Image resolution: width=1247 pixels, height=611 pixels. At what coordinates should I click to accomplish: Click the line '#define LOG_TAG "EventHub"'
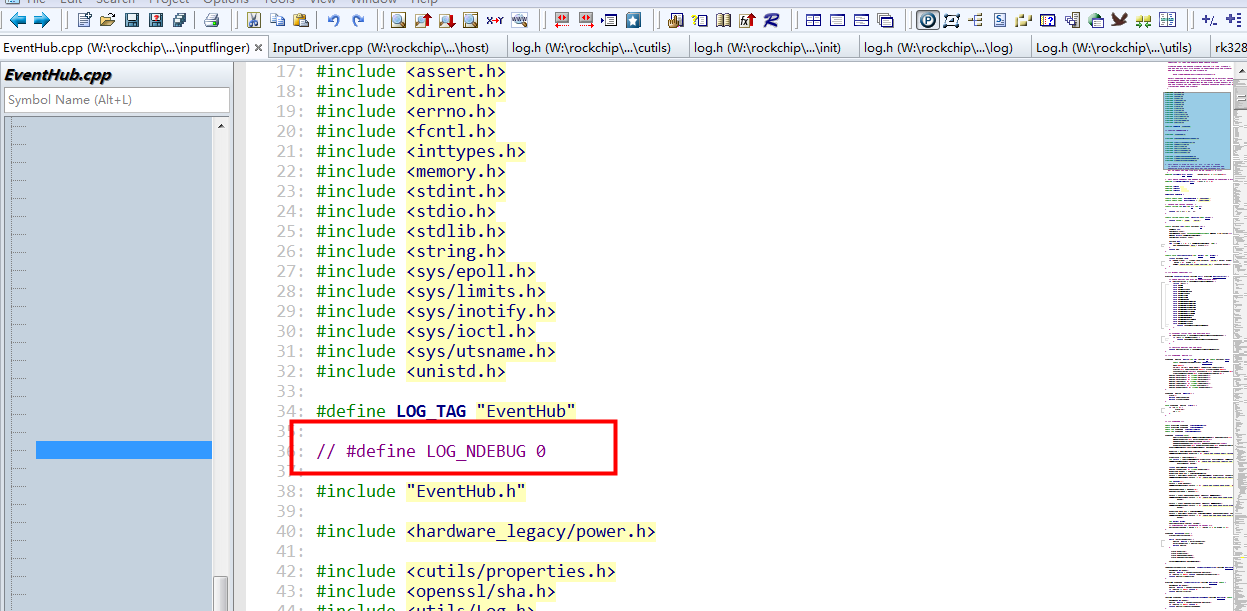click(x=446, y=411)
